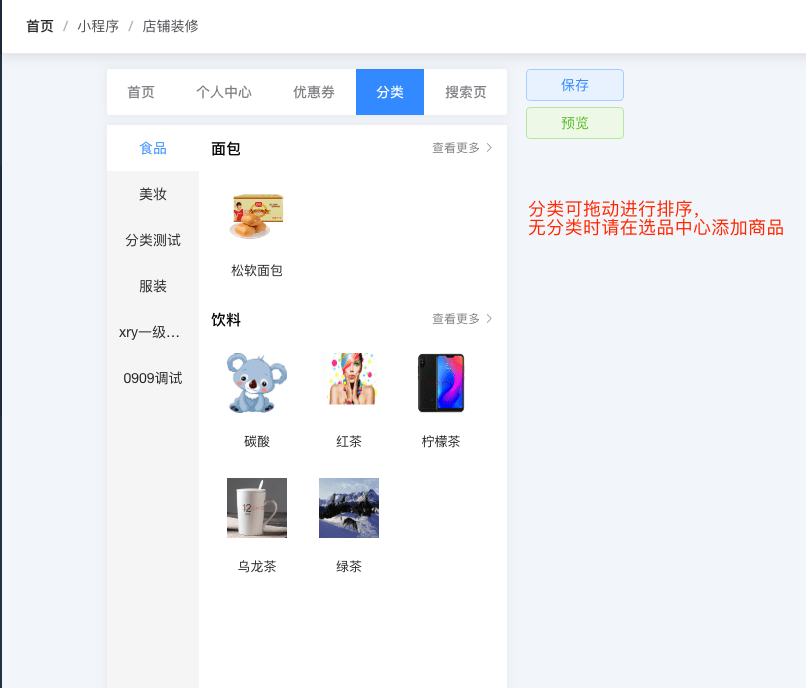
Task: Expand 查看更多 next to 饮料
Action: [x=462, y=319]
